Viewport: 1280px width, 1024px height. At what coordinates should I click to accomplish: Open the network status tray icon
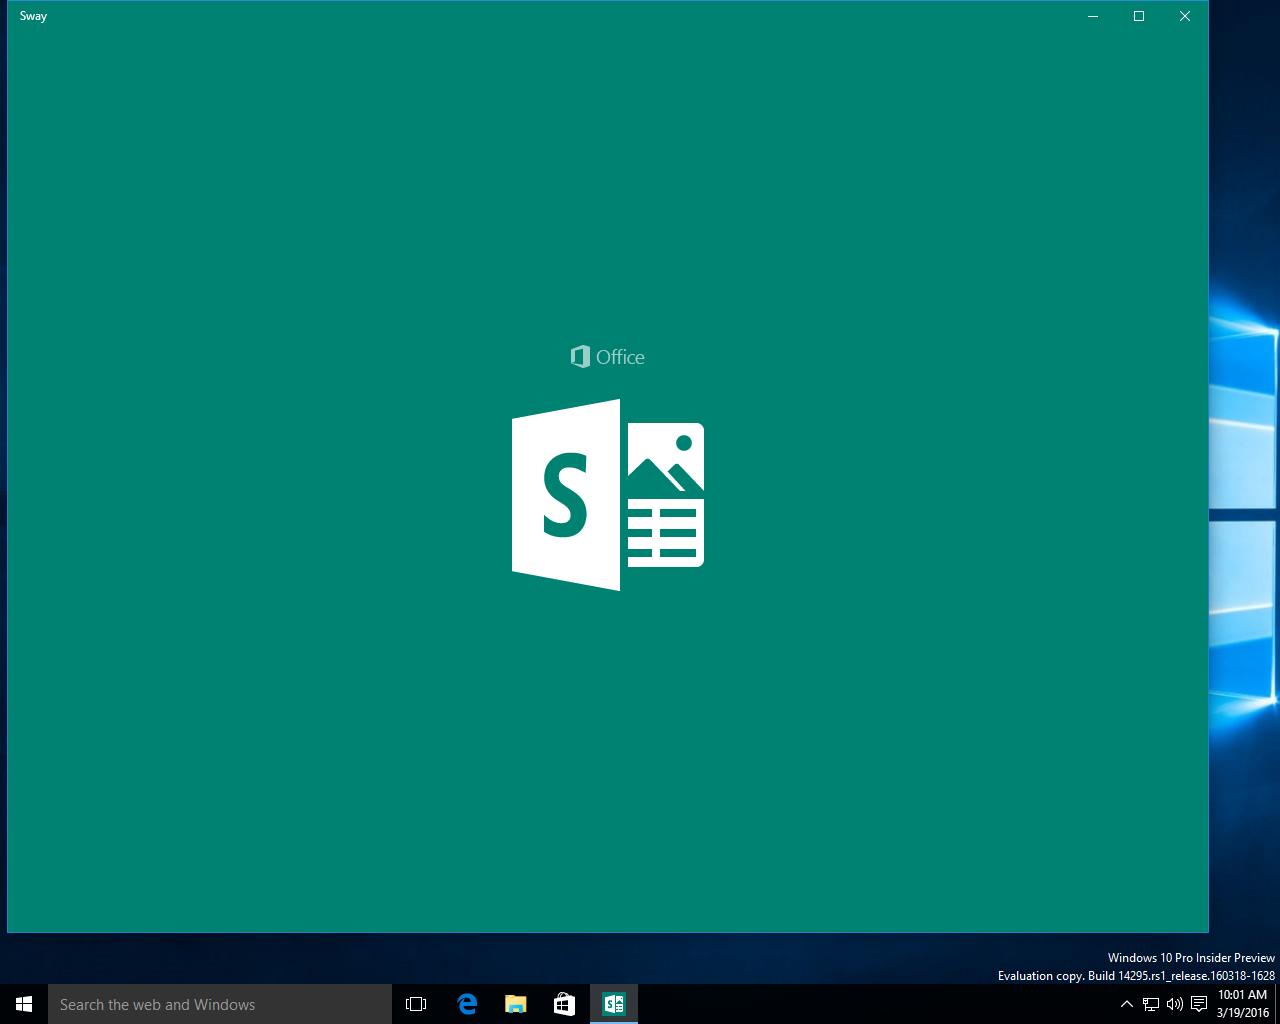[x=1151, y=1004]
